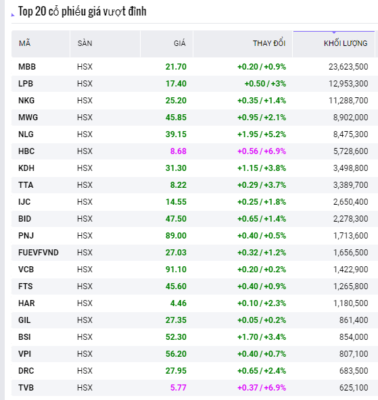Select the KDH ticker
The image size is (378, 400).
tap(26, 168)
